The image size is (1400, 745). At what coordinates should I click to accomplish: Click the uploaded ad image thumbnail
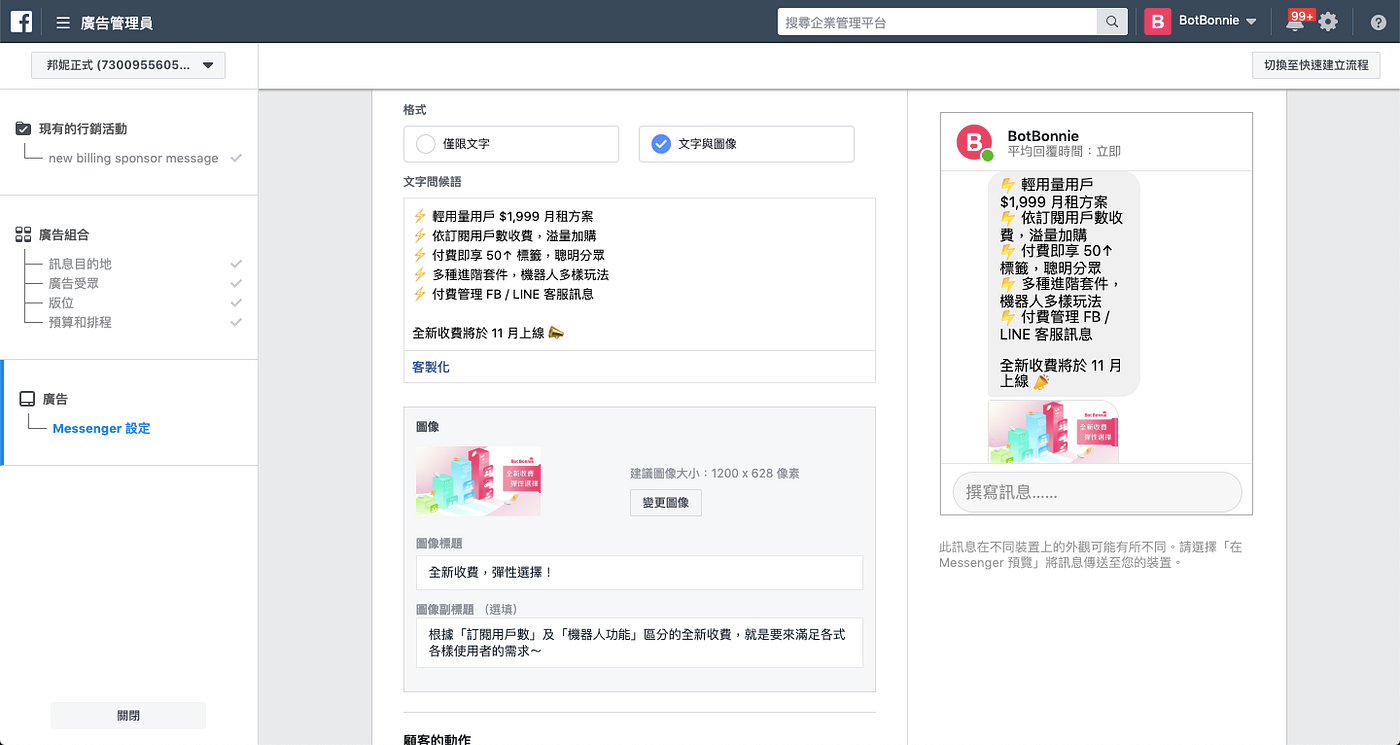pos(478,481)
